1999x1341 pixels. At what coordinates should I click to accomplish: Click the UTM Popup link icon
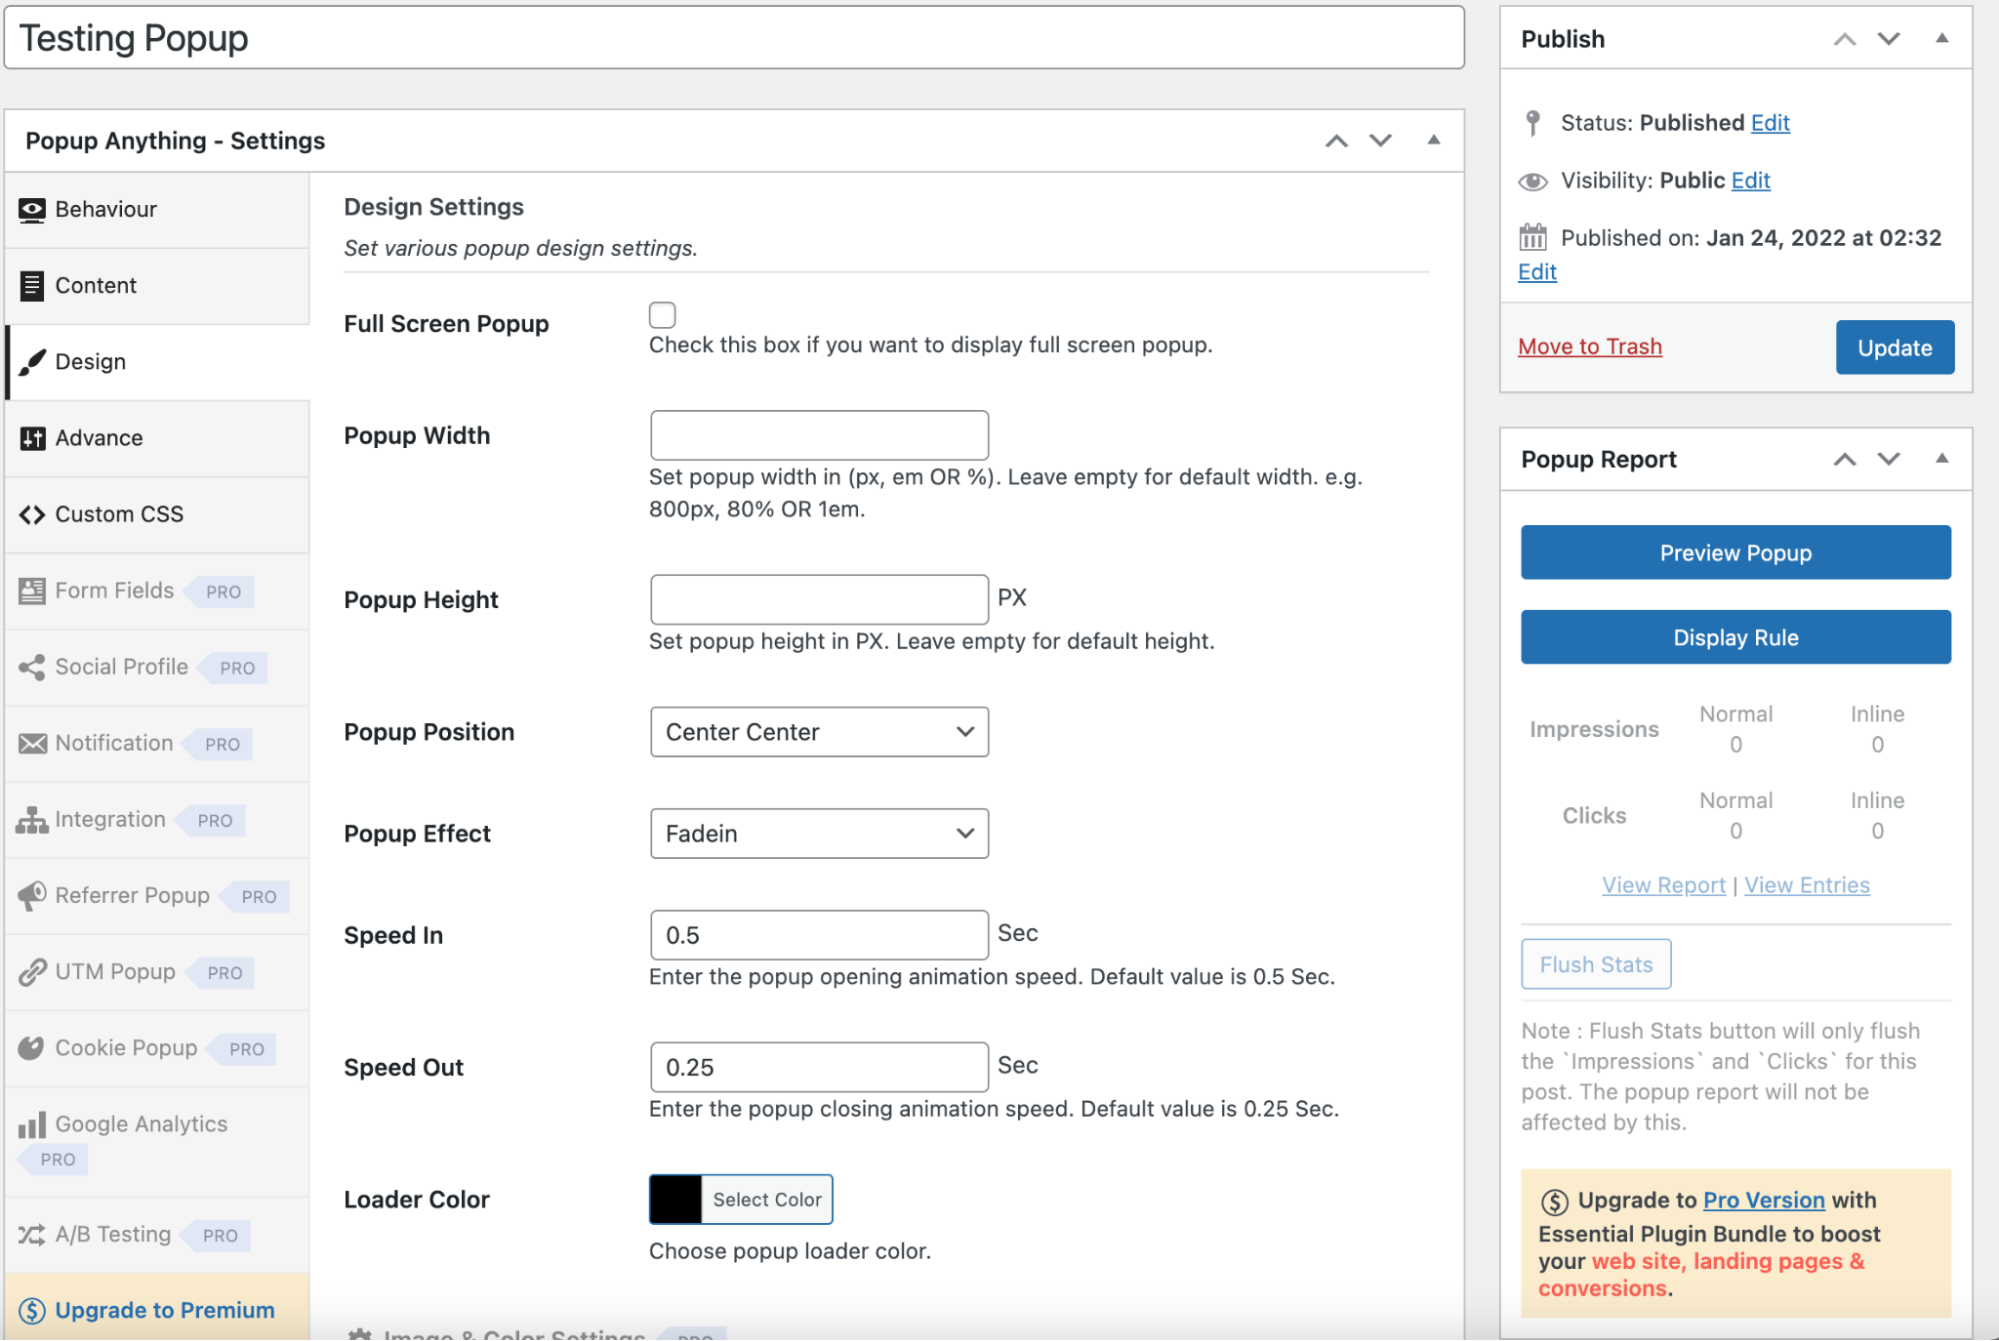click(32, 972)
